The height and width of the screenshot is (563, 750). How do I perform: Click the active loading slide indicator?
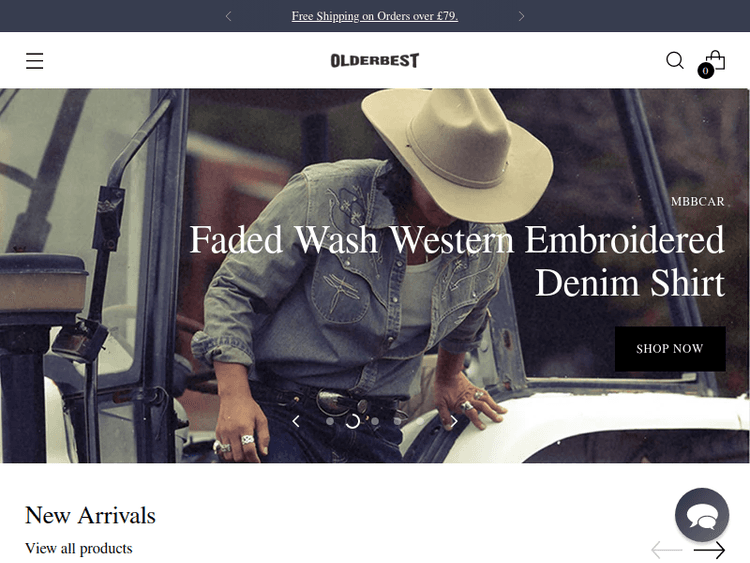(353, 421)
